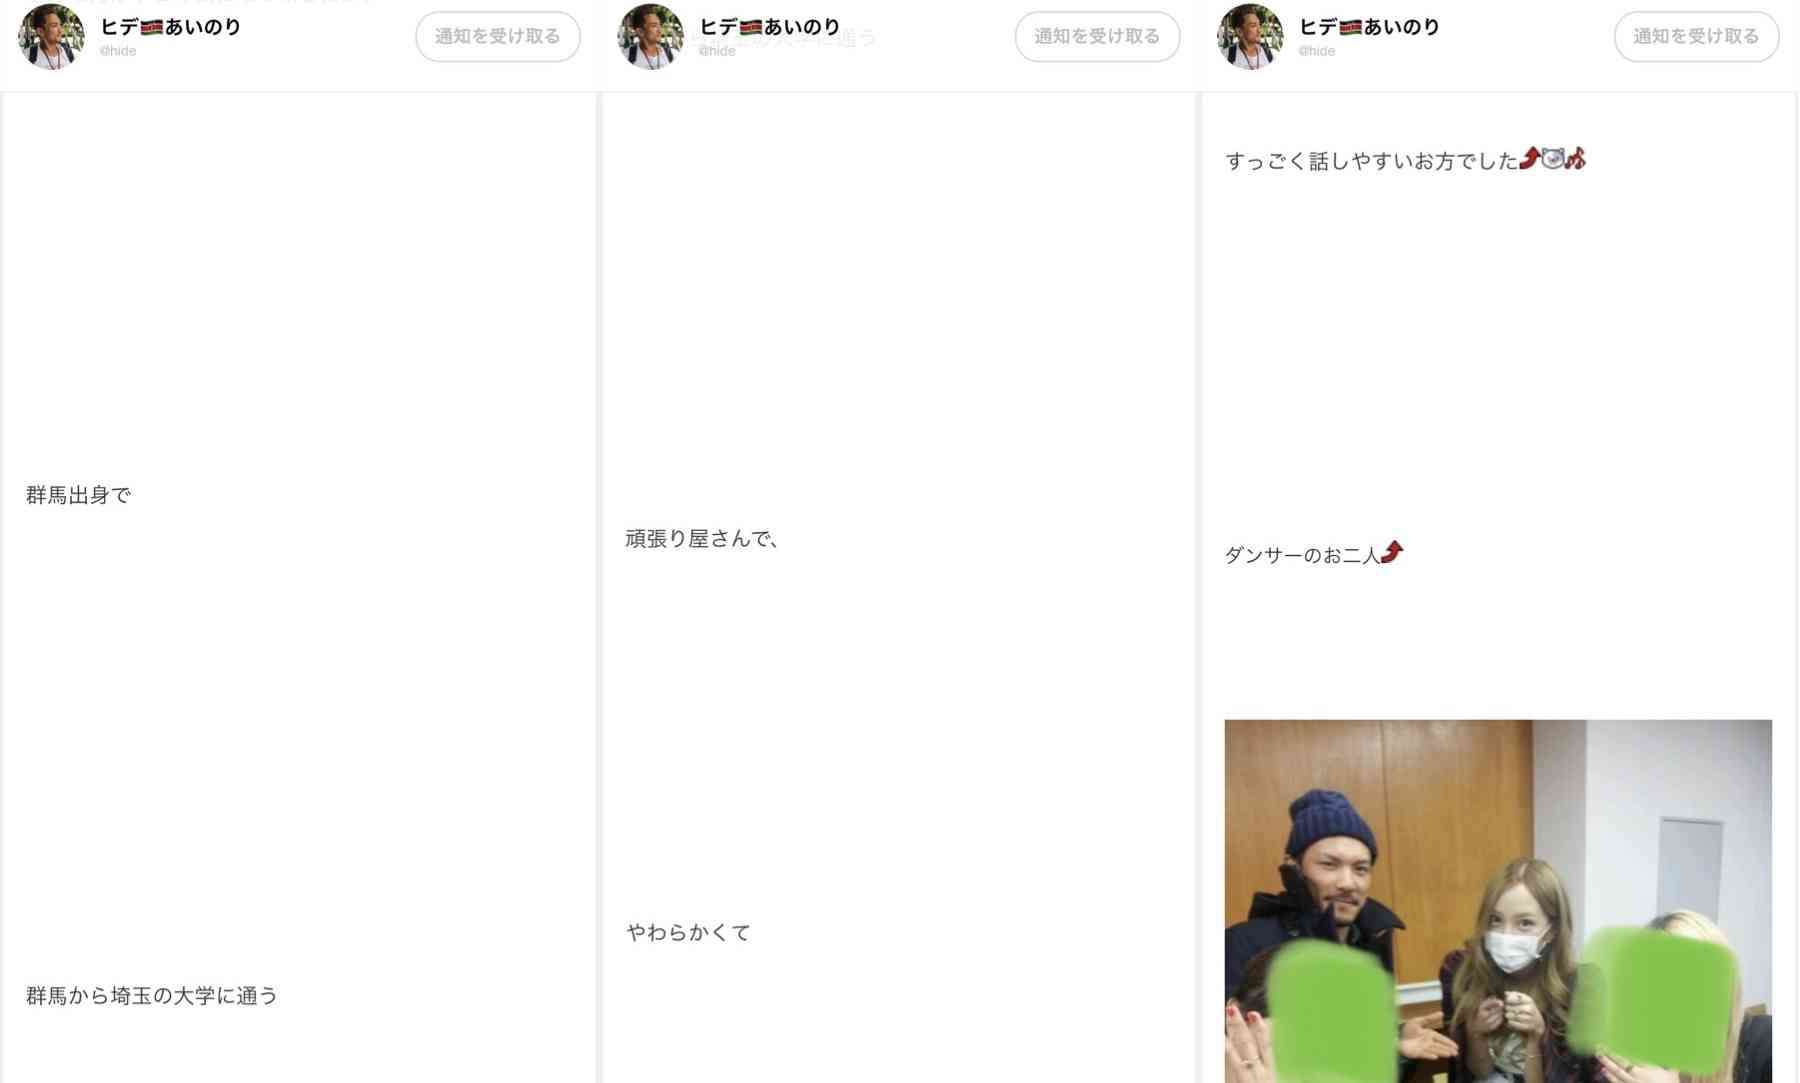Click the profile avatar in the middle column header
Image resolution: width=1800 pixels, height=1083 pixels.
pos(651,37)
